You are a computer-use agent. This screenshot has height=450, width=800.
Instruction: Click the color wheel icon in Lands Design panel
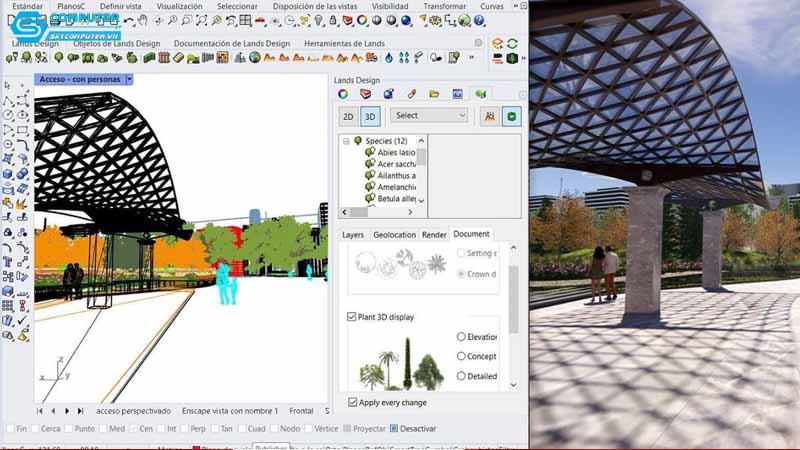coord(343,94)
